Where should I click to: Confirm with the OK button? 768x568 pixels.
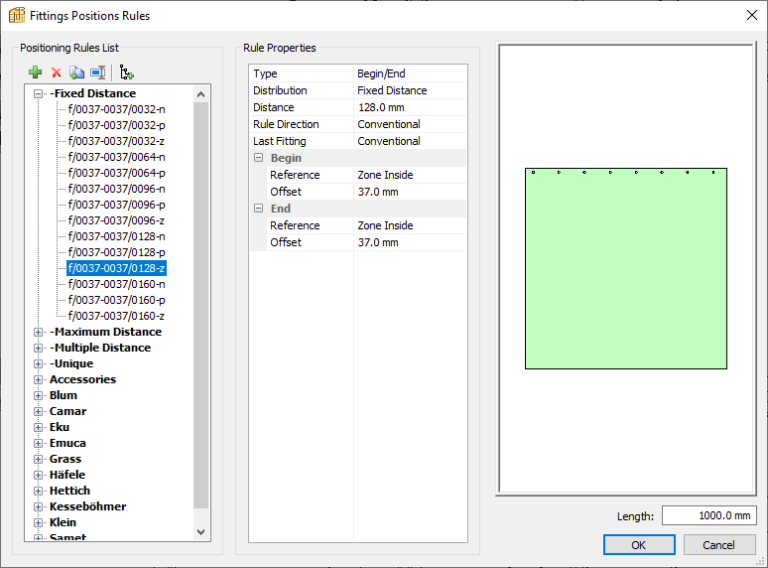(x=639, y=545)
